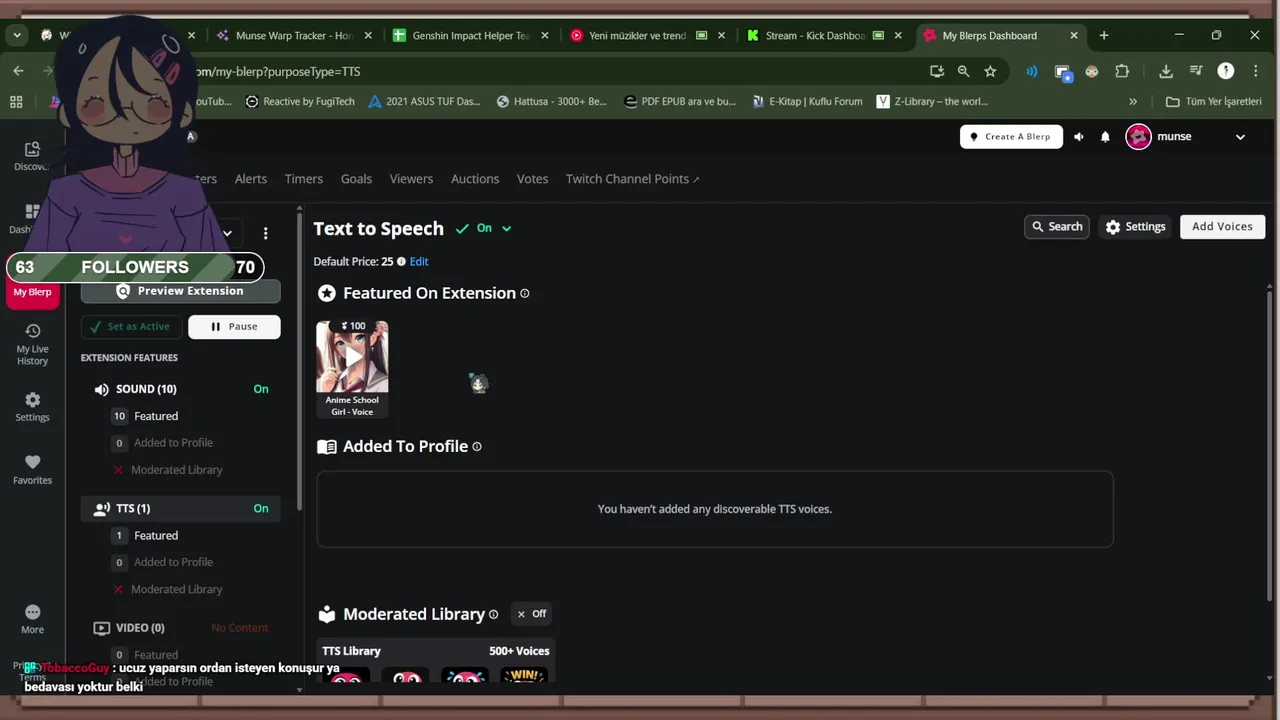Image resolution: width=1280 pixels, height=720 pixels.
Task: Toggle SOUND (10) On status
Action: click(261, 389)
